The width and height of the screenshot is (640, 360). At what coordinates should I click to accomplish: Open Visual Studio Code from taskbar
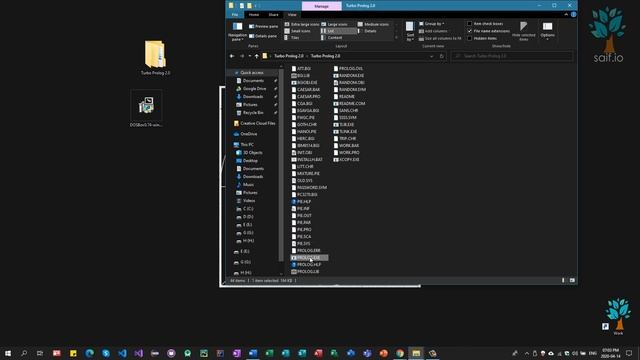(x=122, y=353)
